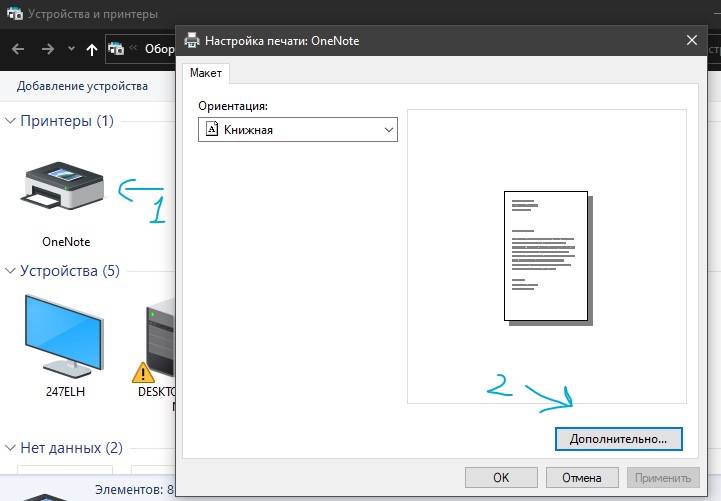
Task: Open the Ориентация dropdown with Книжная
Action: coord(298,130)
